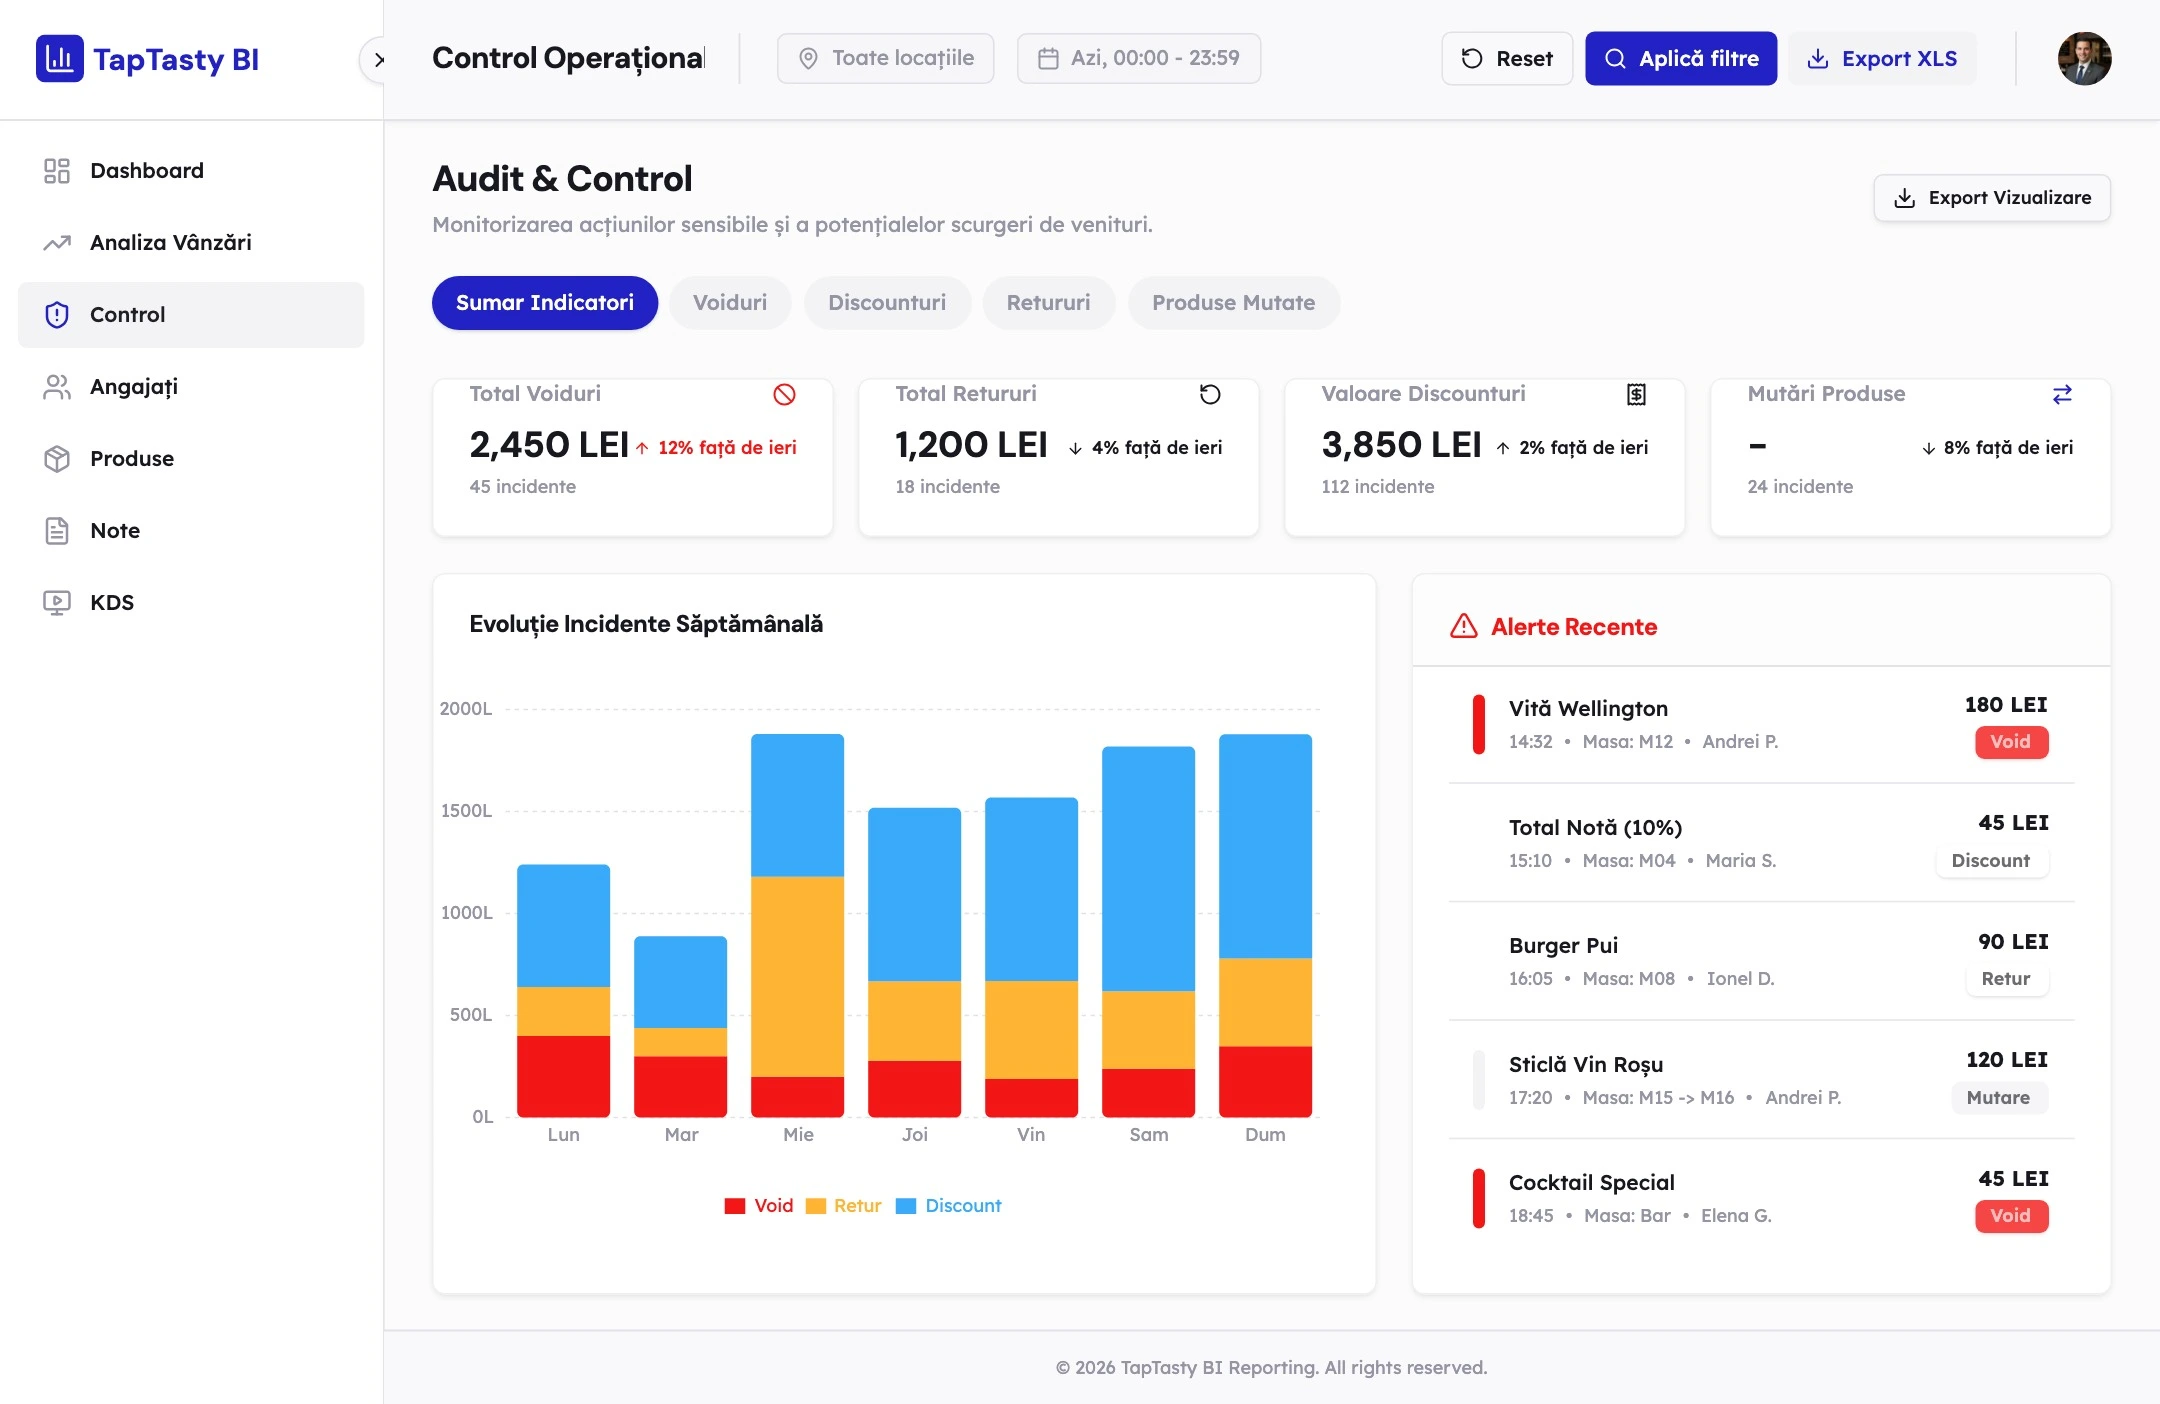
Task: Click the Angajați people icon
Action: click(x=57, y=387)
